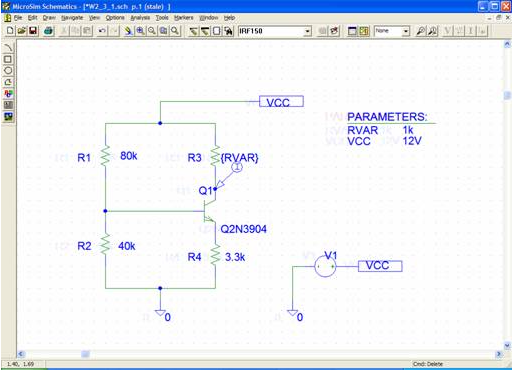Open the View menu
The width and height of the screenshot is (513, 370).
point(94,18)
